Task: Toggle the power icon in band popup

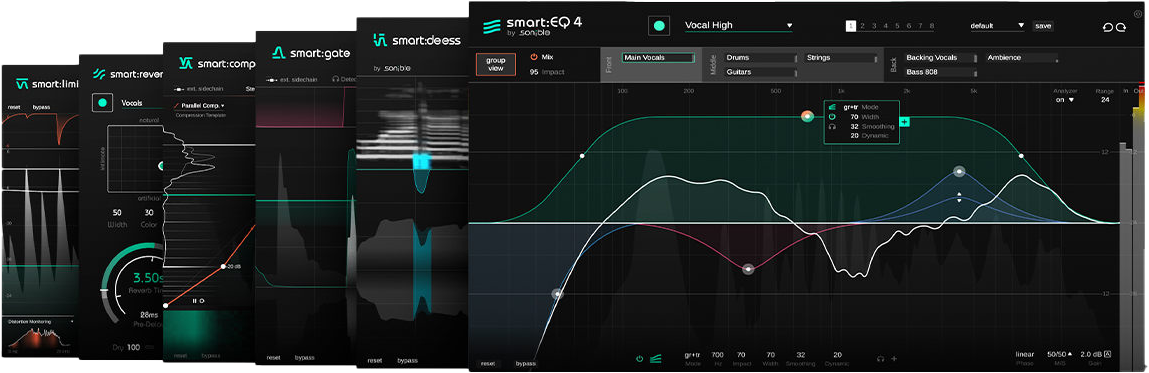Action: 832,117
